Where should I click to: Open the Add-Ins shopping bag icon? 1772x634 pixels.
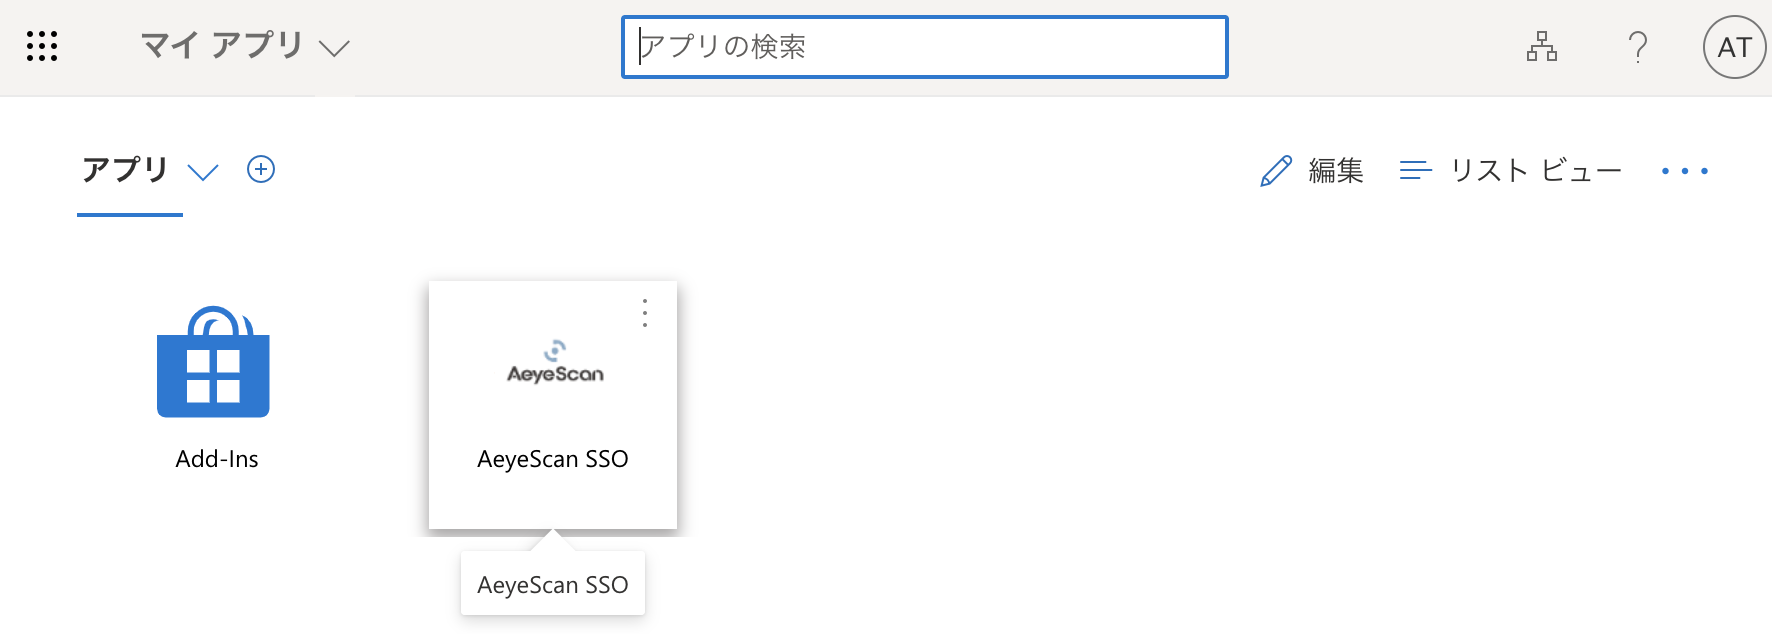tap(213, 363)
